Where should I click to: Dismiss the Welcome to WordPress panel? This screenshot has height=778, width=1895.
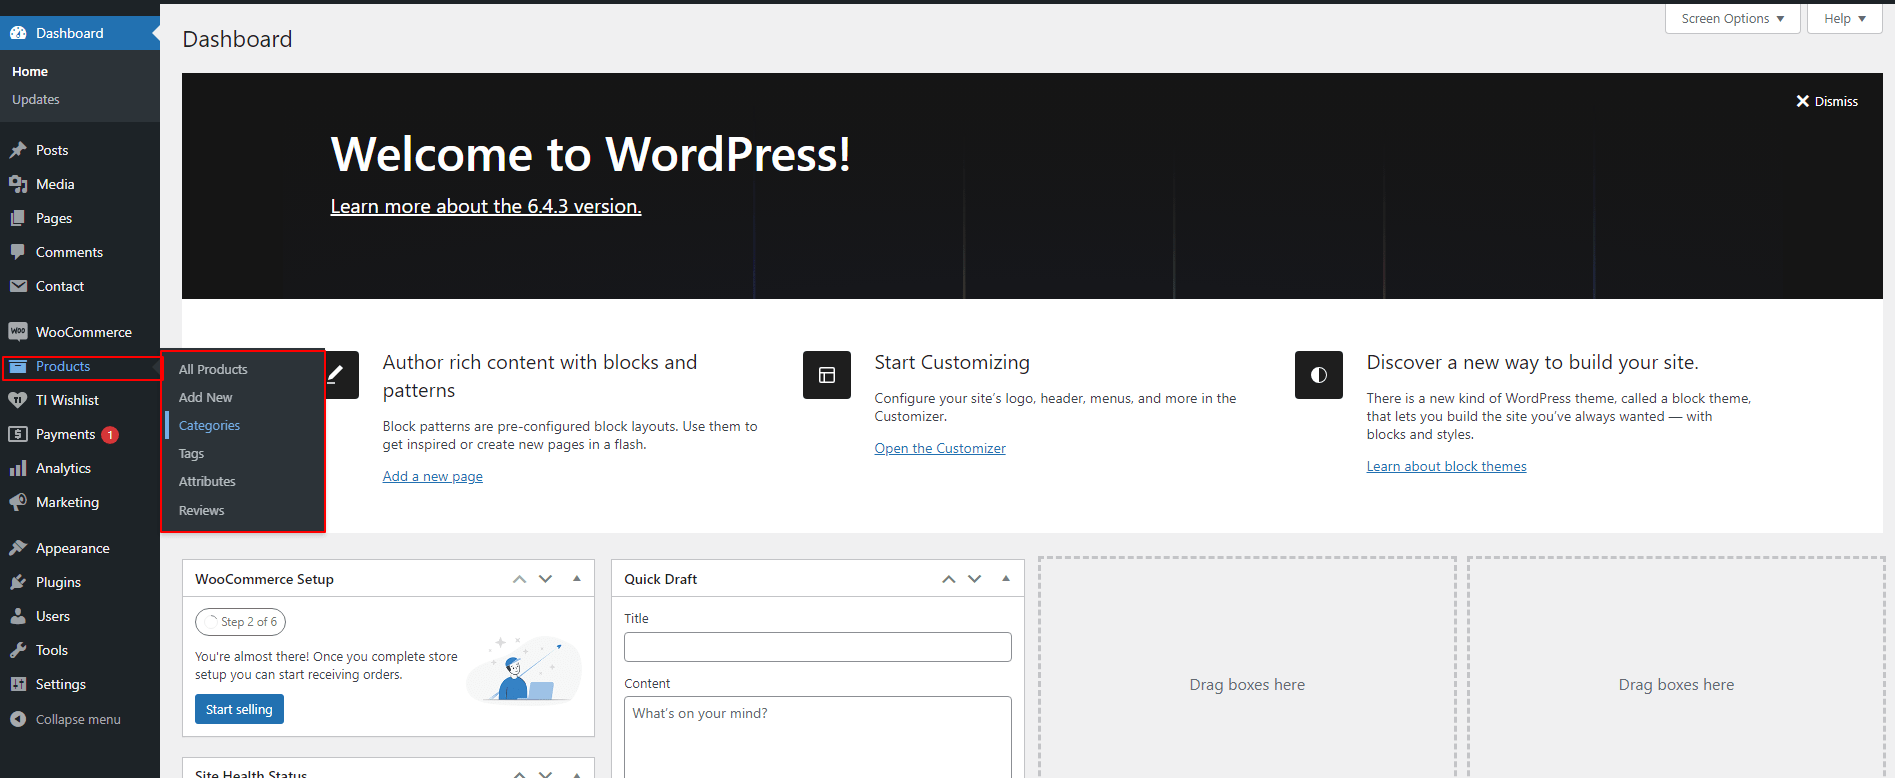click(1827, 101)
